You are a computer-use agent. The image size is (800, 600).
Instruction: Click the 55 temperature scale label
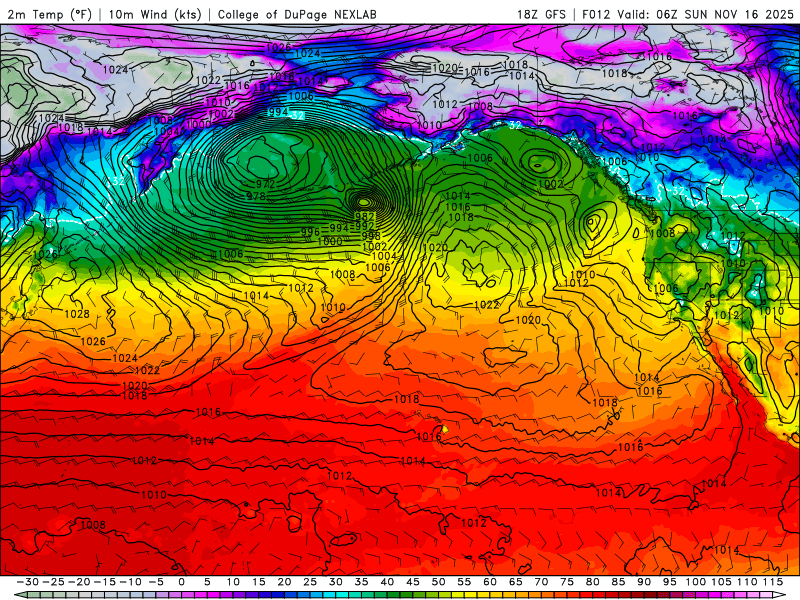464,582
